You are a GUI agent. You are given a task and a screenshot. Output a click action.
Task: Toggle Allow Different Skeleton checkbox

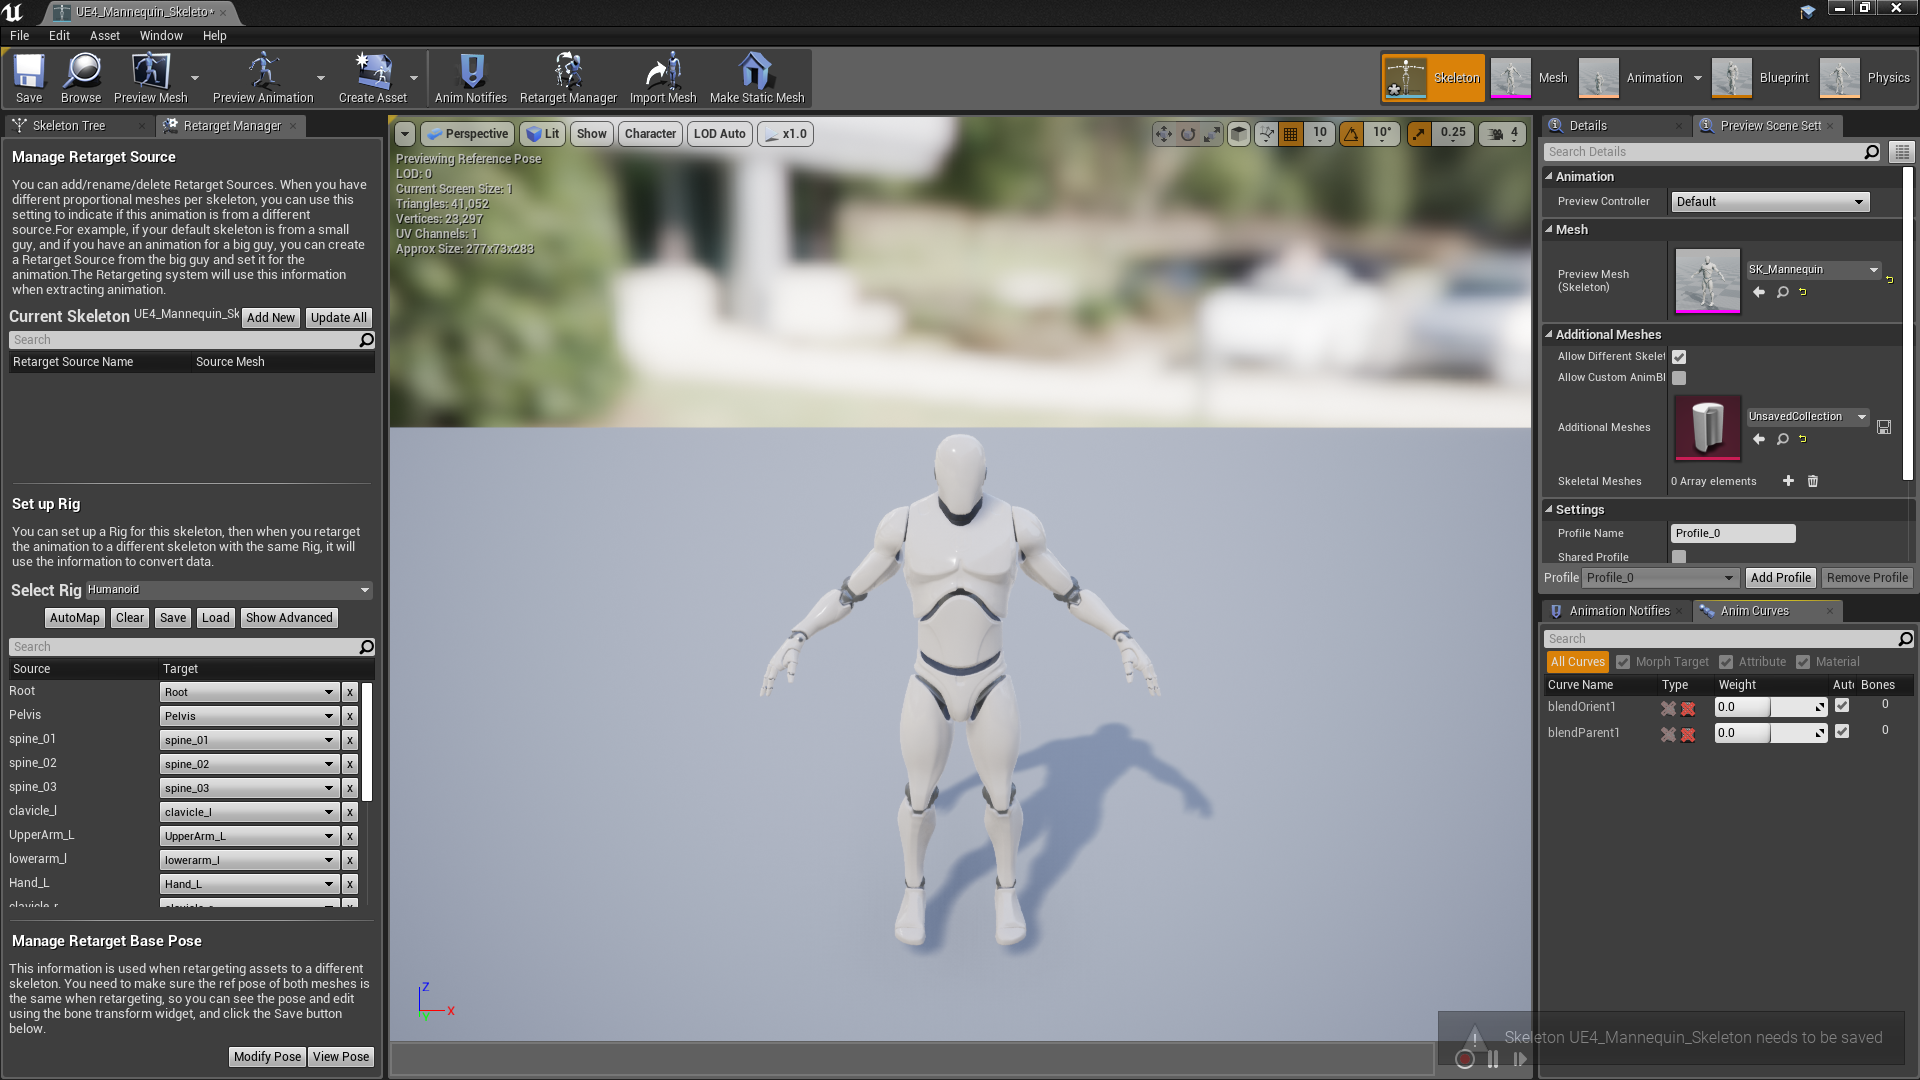pyautogui.click(x=1680, y=356)
